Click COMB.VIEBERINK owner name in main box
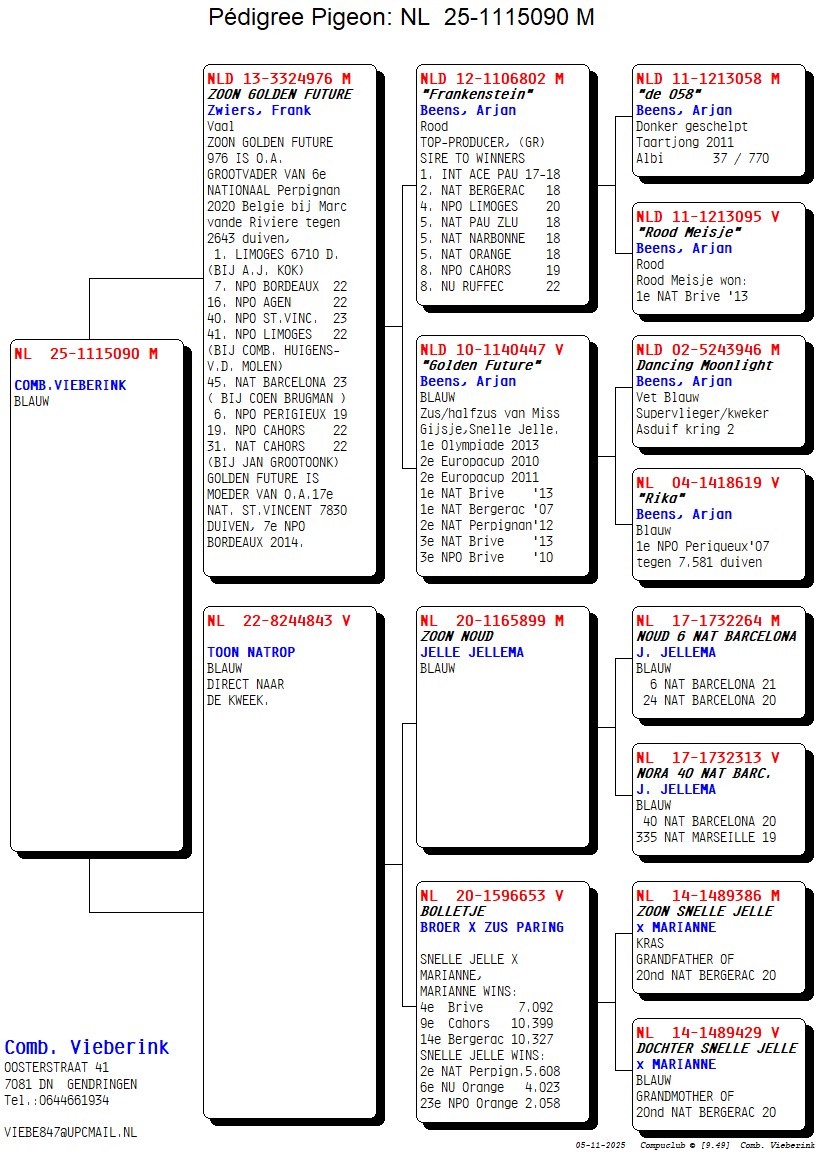Image resolution: width=816 pixels, height=1172 pixels. 70,385
